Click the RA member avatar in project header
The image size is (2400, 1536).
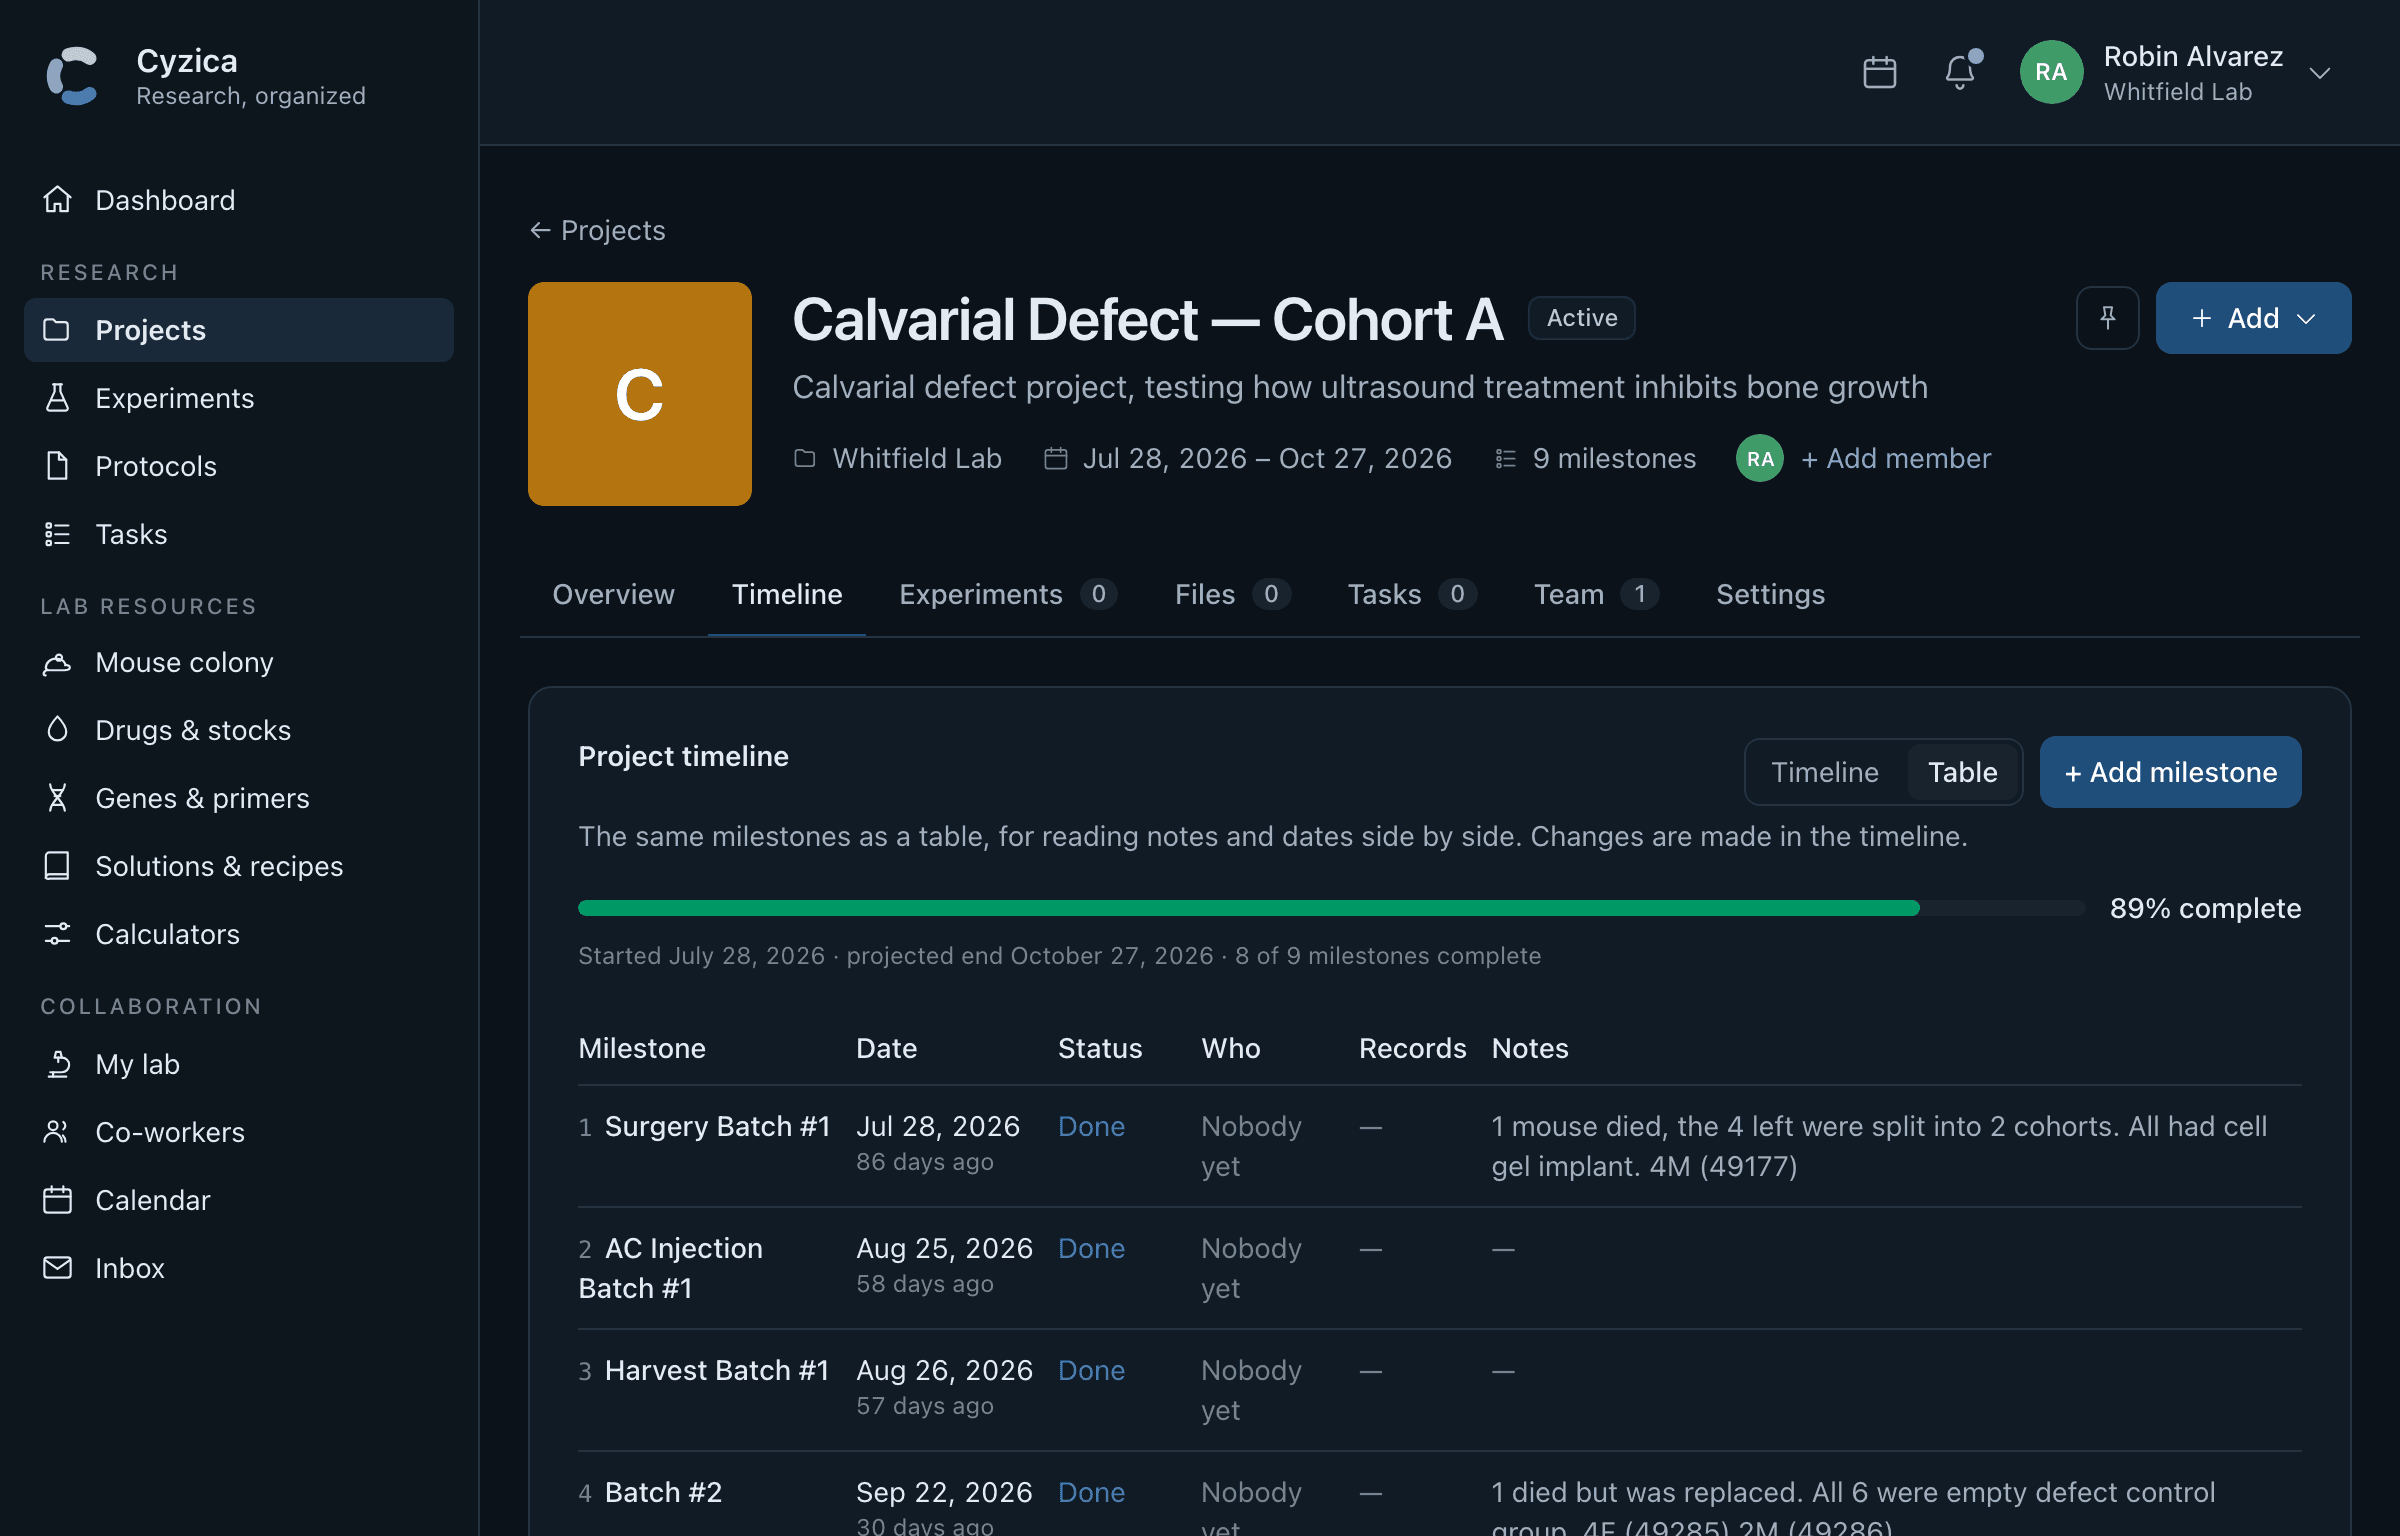(x=1760, y=458)
